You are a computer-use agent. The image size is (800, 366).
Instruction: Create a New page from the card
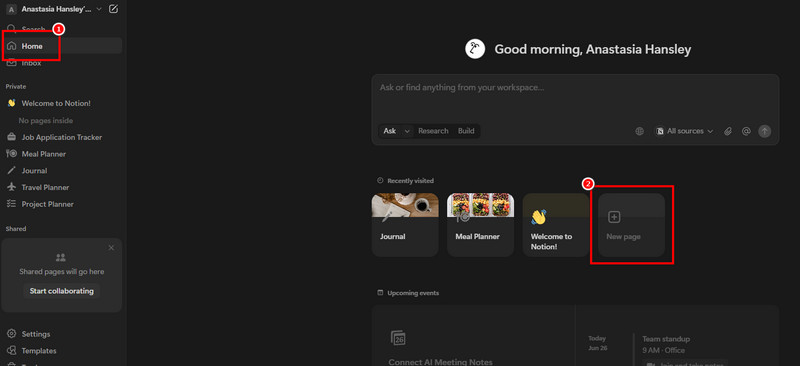click(x=632, y=225)
